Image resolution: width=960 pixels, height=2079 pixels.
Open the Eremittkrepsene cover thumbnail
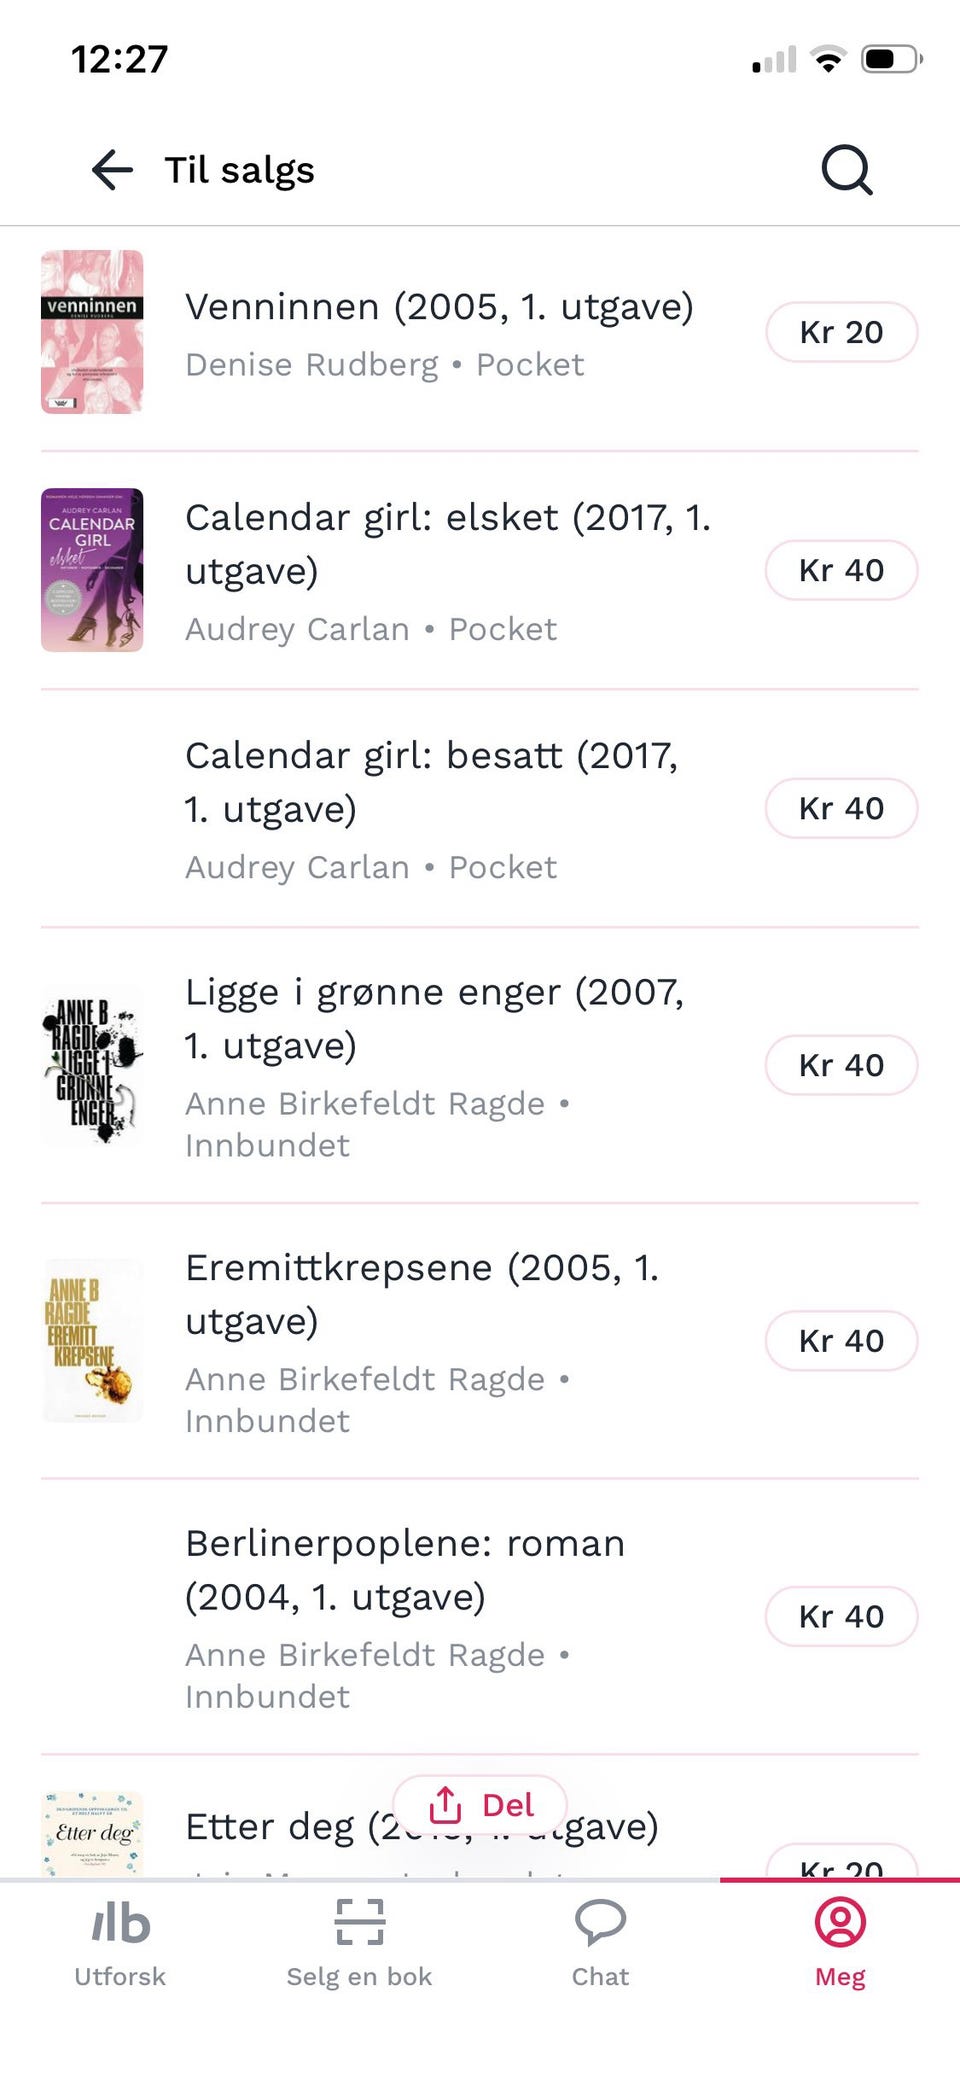click(92, 1340)
